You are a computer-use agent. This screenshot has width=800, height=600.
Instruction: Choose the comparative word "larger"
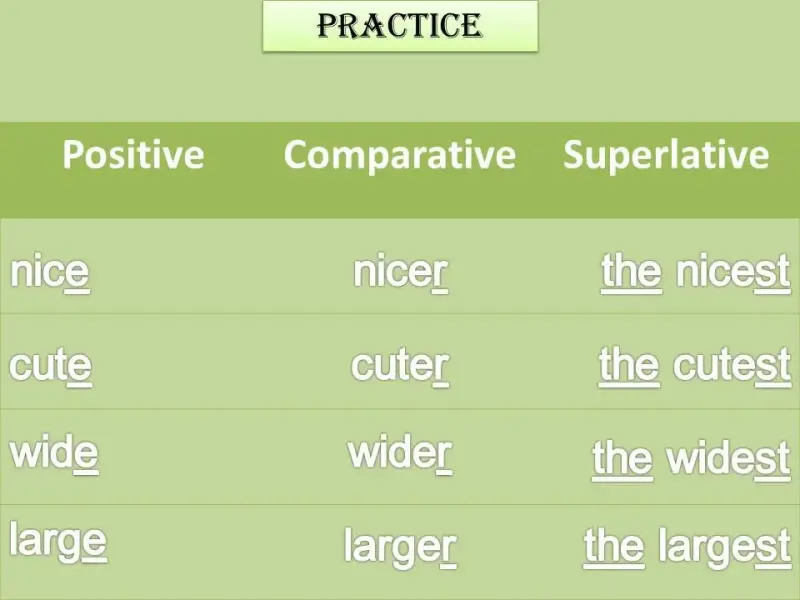pyautogui.click(x=400, y=547)
